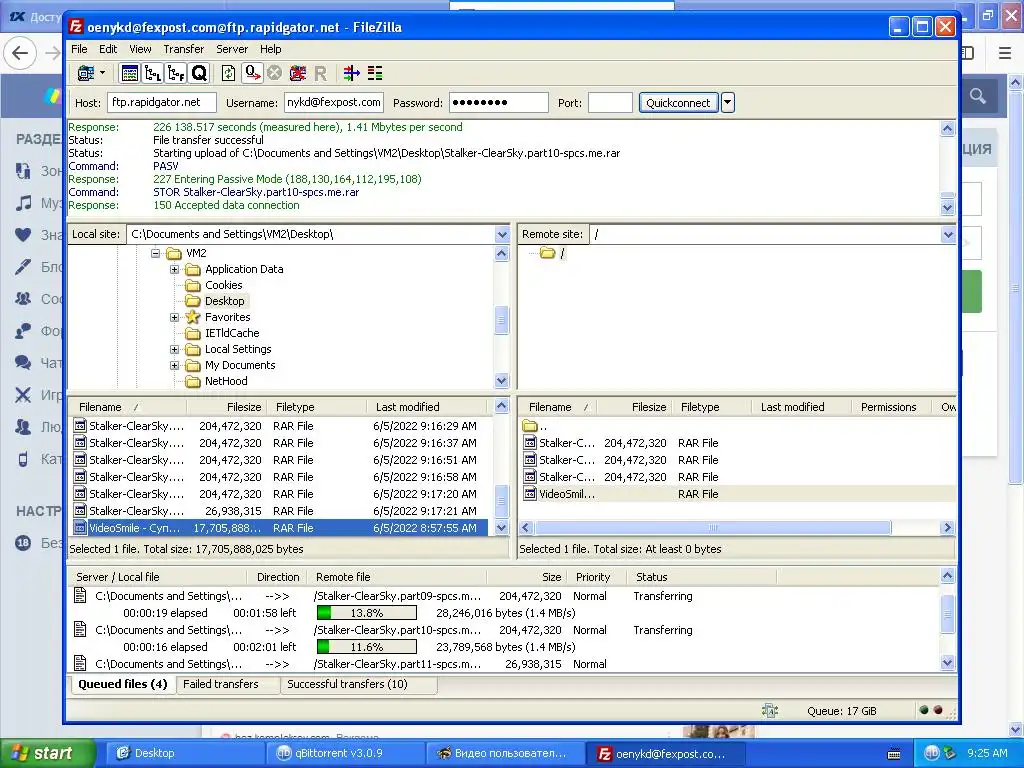Click the Port input field
Viewport: 1024px width, 768px height.
pos(610,103)
